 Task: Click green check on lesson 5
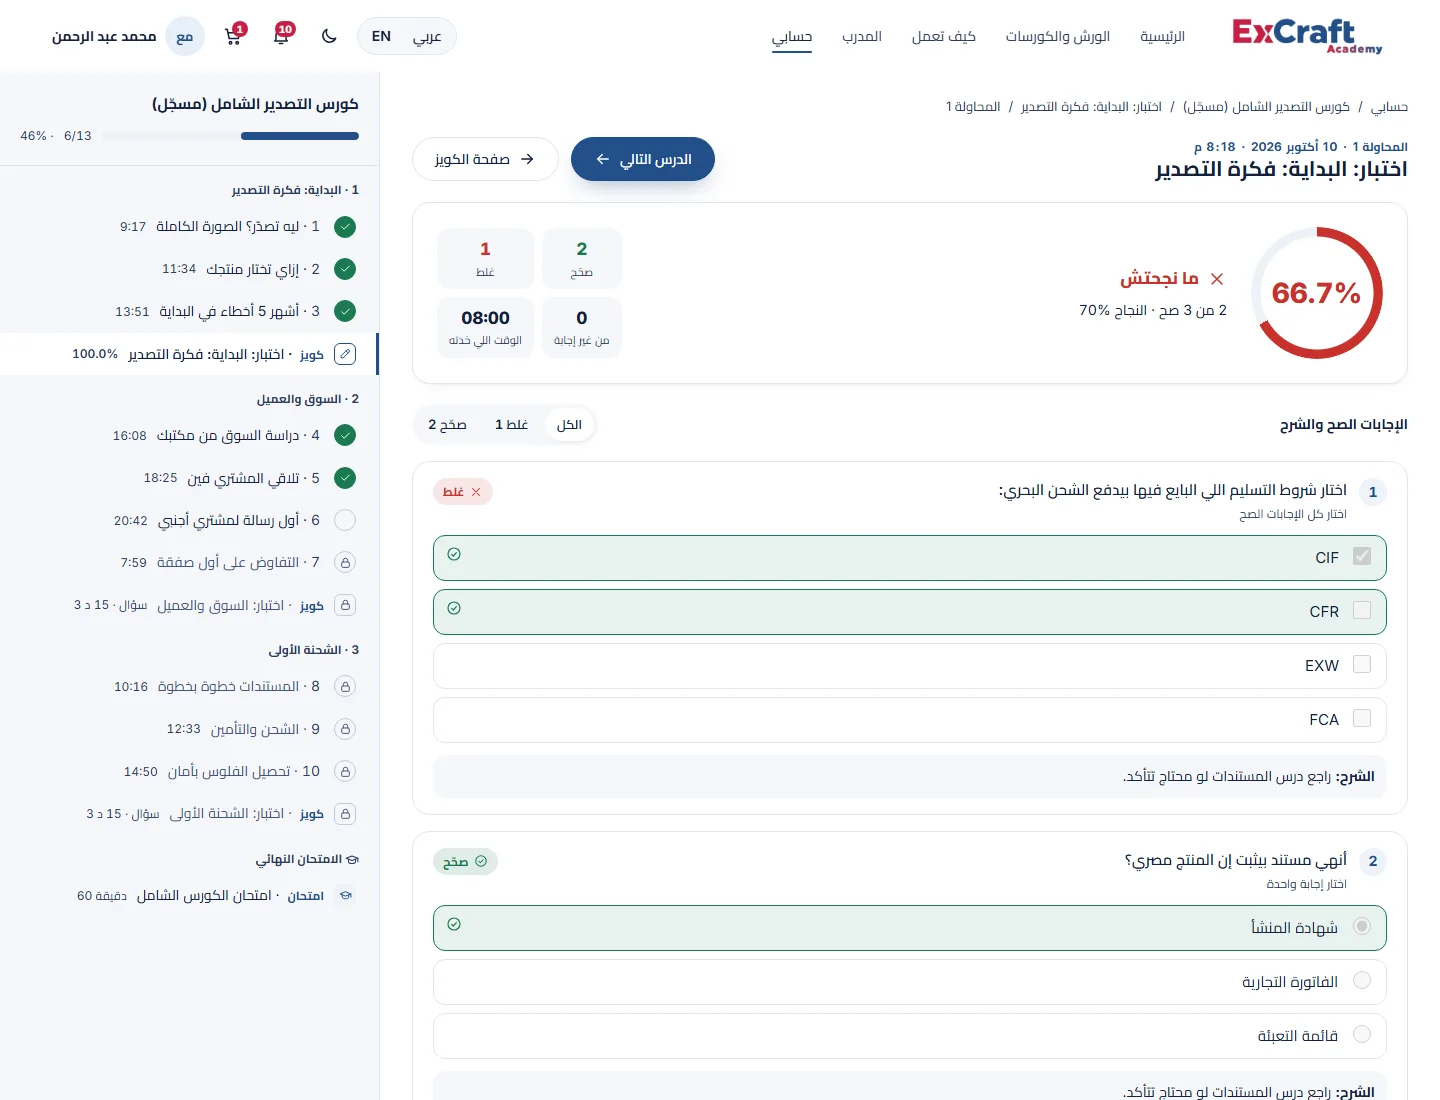(x=345, y=478)
